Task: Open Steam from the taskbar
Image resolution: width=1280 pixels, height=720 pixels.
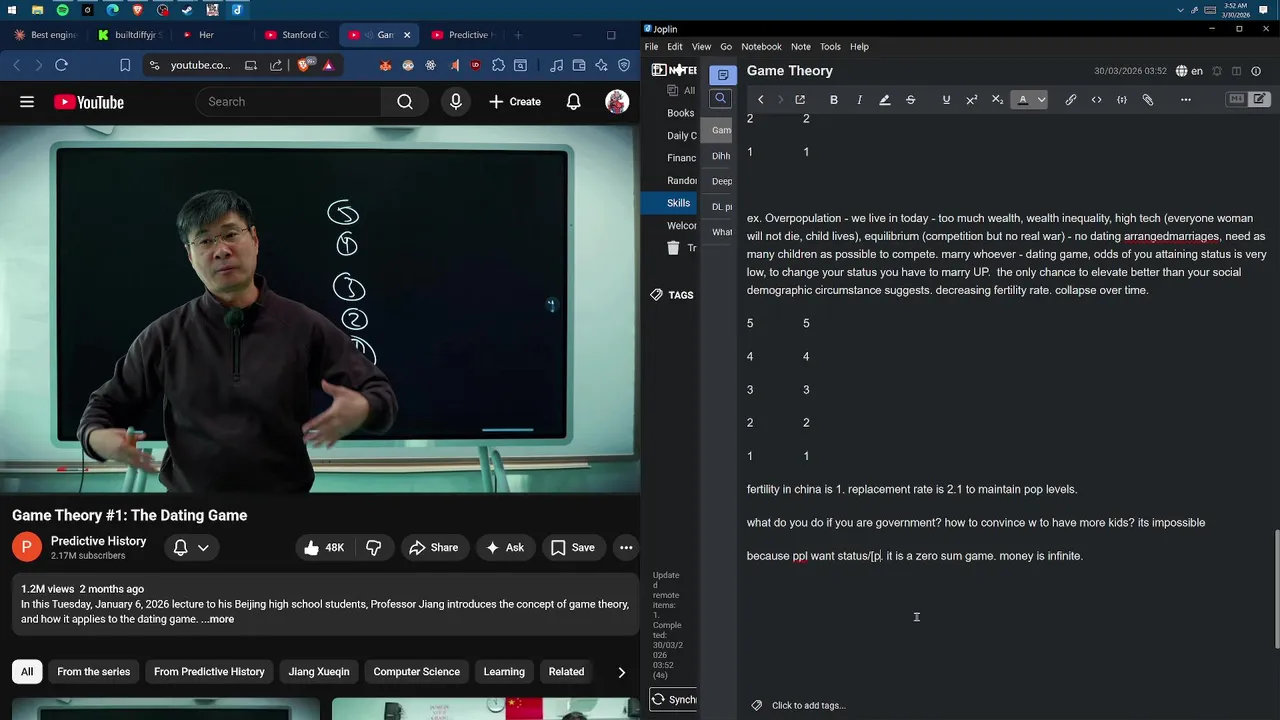Action: pos(187,10)
